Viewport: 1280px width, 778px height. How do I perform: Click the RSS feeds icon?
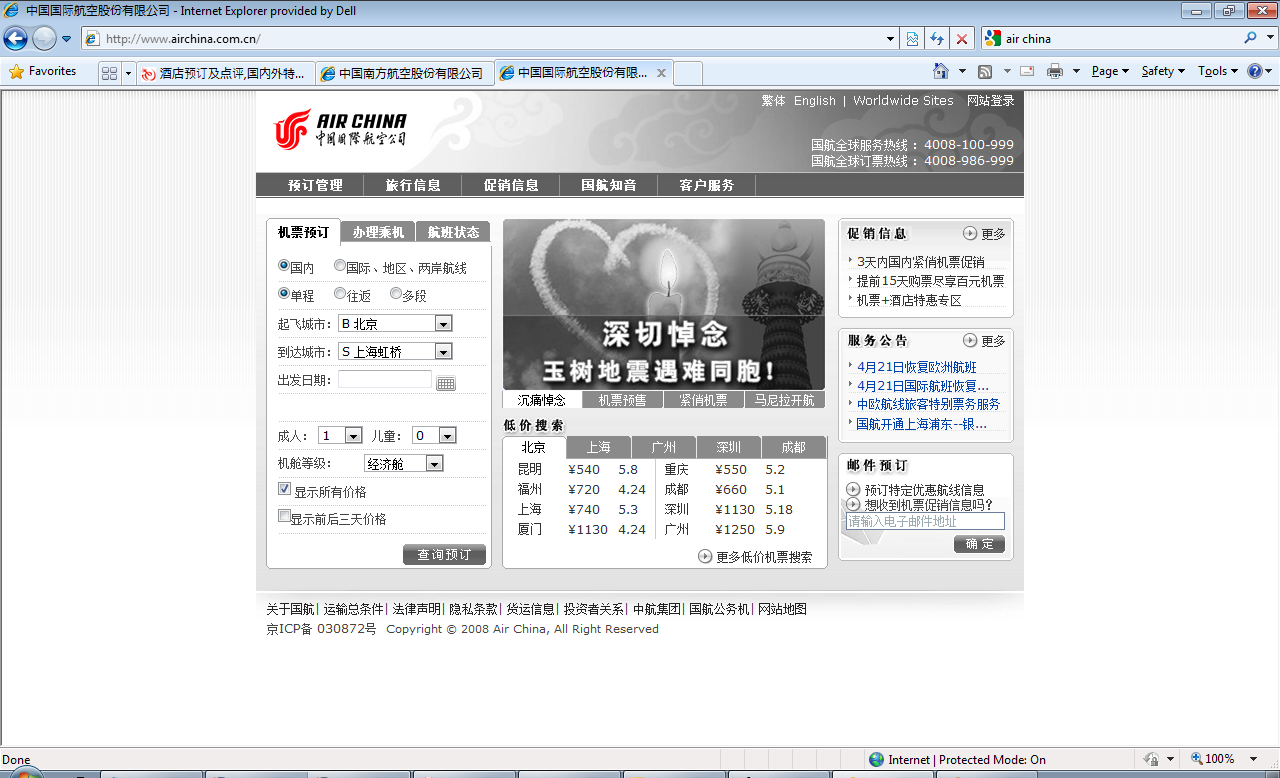(985, 71)
